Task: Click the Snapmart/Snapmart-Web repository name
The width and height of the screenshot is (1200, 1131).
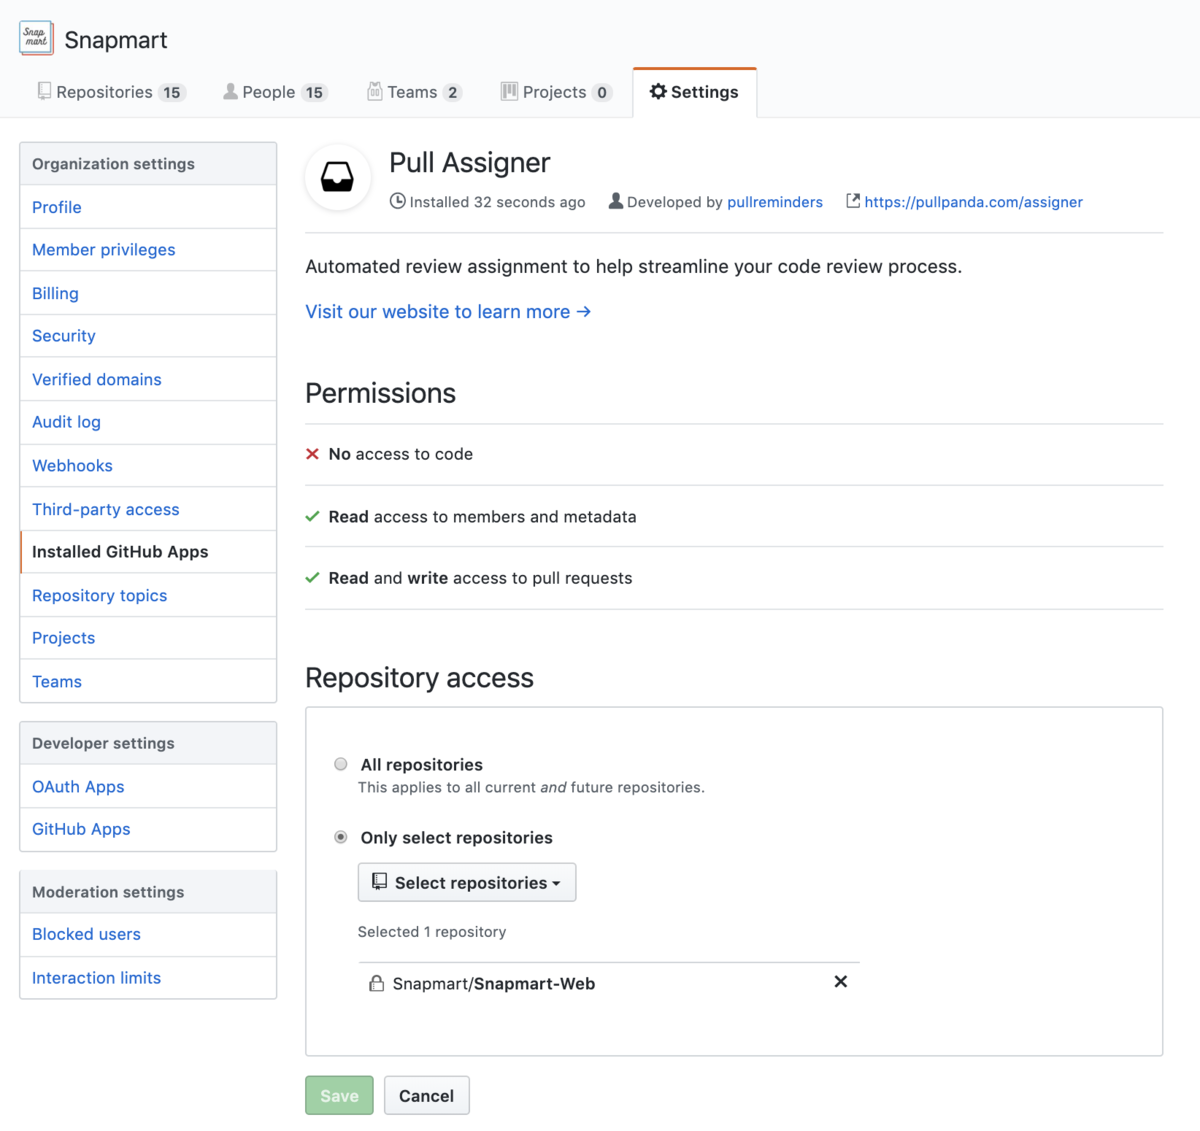Action: tap(494, 984)
